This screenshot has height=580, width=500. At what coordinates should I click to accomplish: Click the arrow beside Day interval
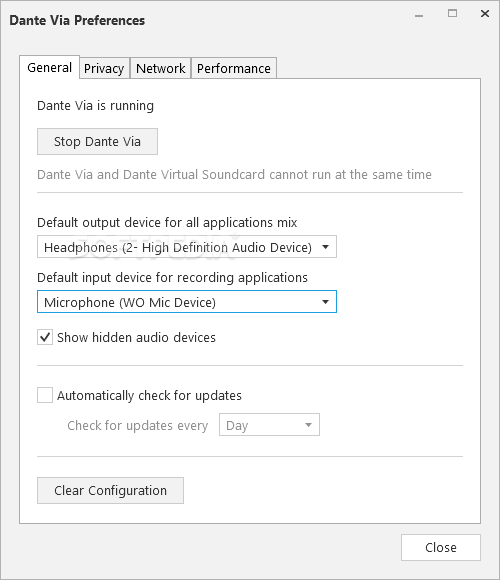308,425
